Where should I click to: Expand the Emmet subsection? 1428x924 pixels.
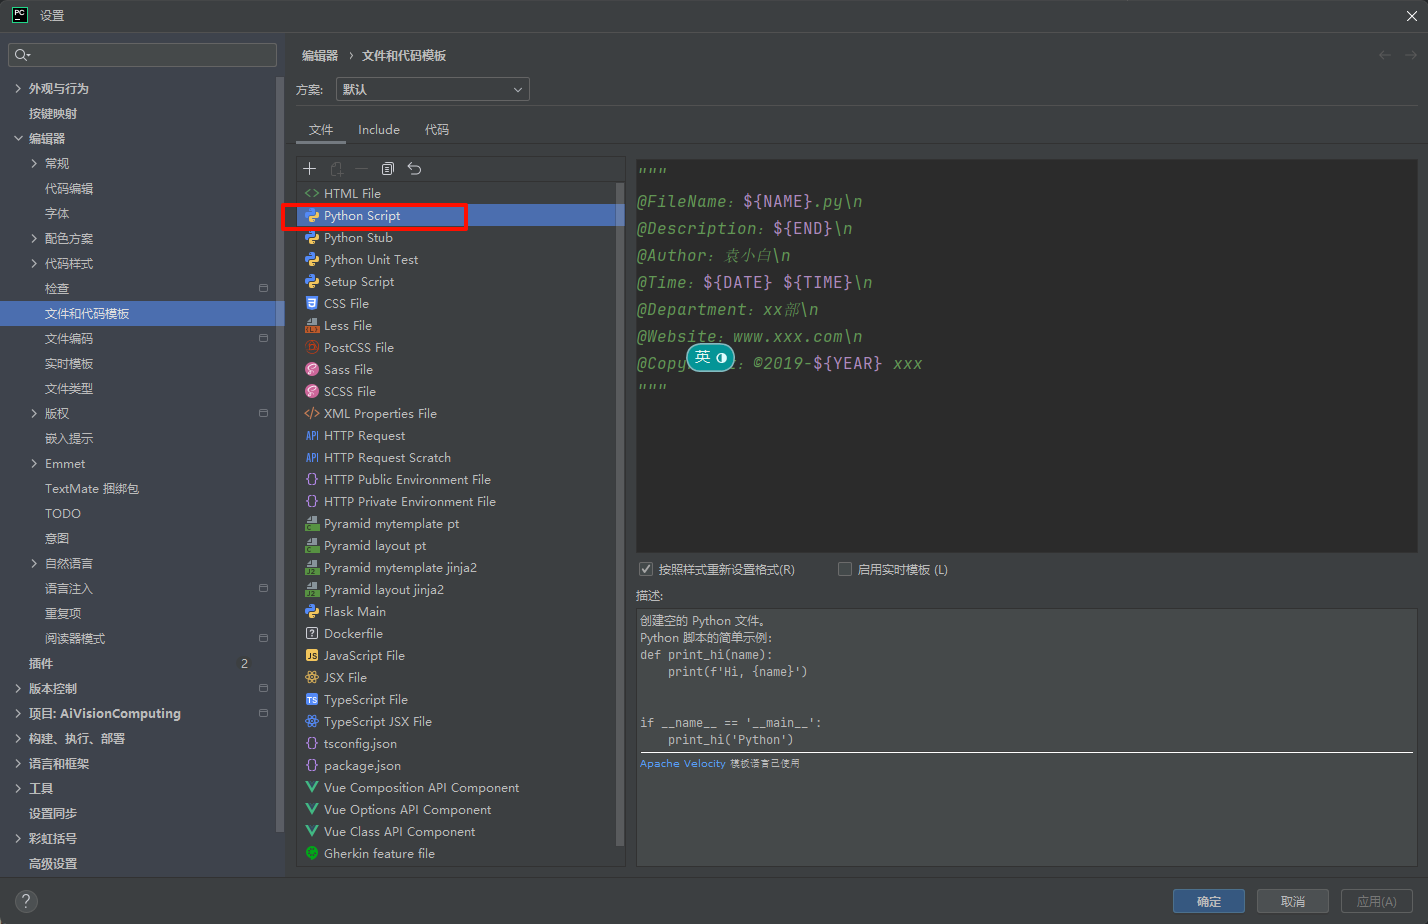click(34, 464)
